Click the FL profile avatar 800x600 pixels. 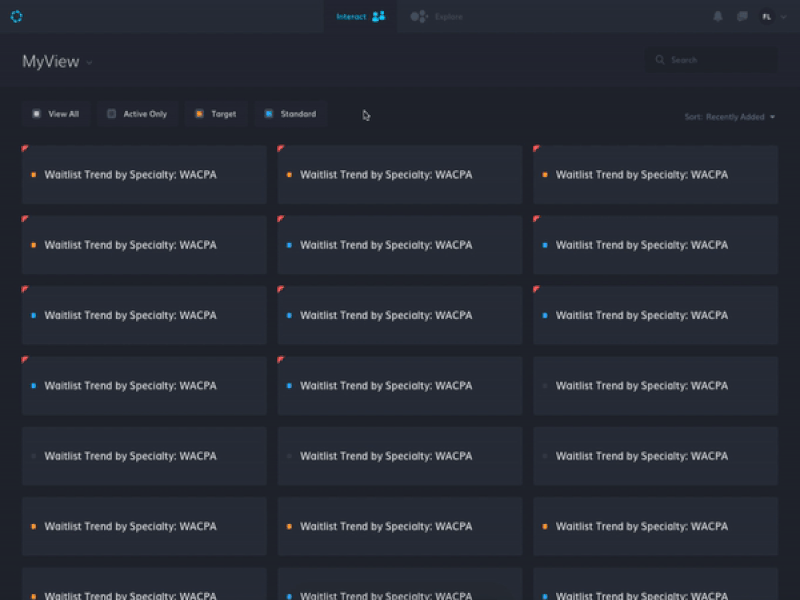coord(767,16)
